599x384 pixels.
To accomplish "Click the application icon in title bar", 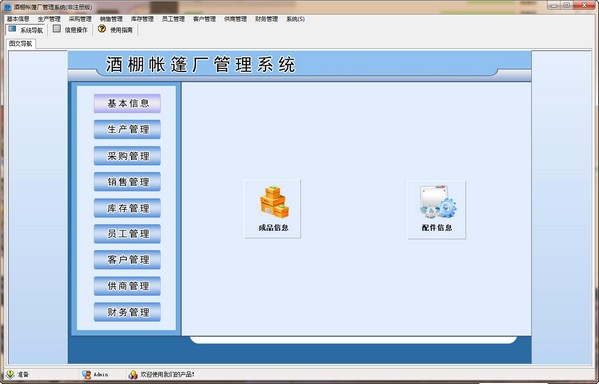I will coord(7,7).
